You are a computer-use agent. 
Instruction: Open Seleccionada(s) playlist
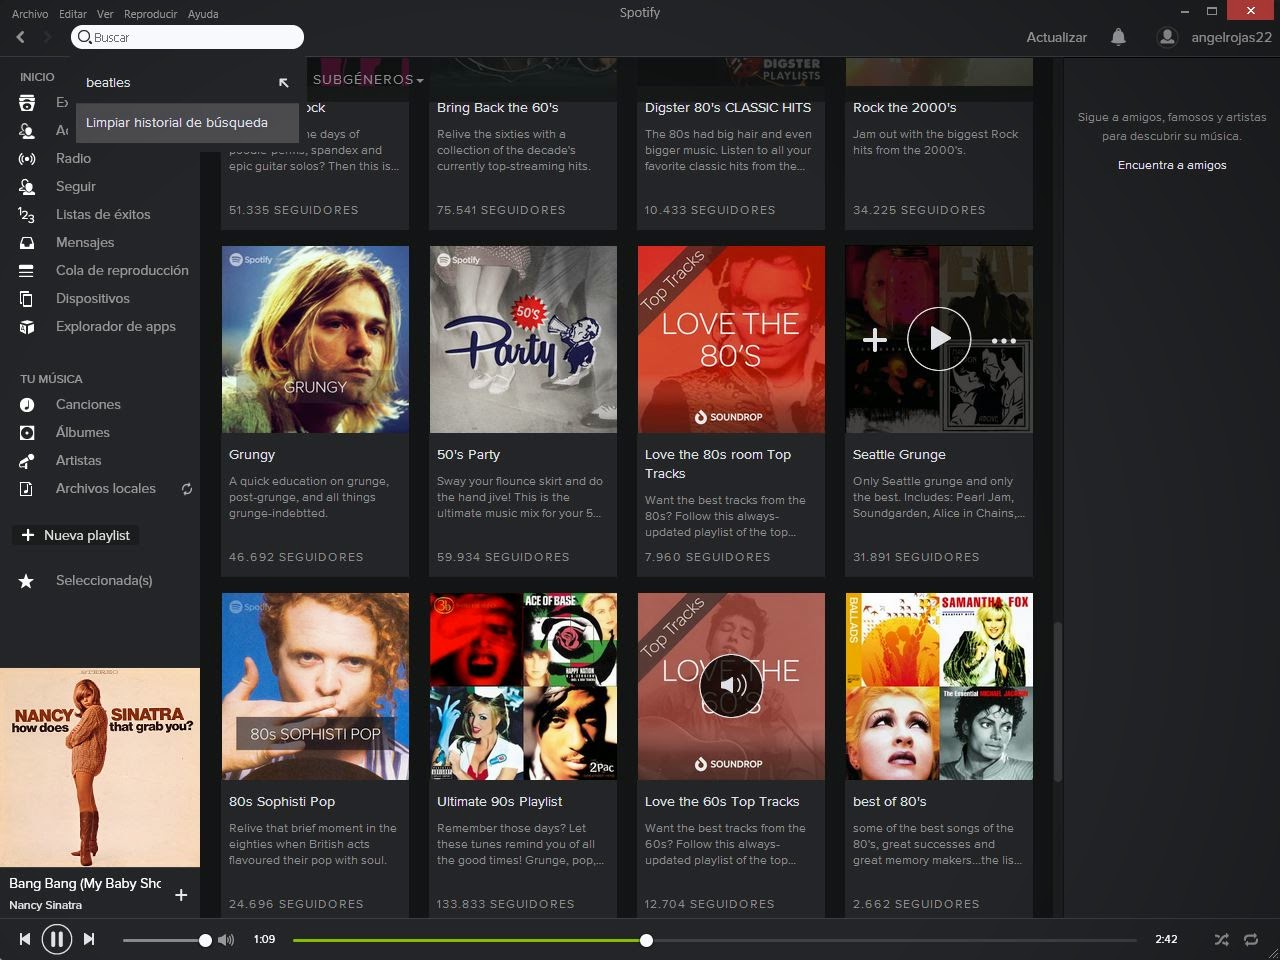pos(104,580)
